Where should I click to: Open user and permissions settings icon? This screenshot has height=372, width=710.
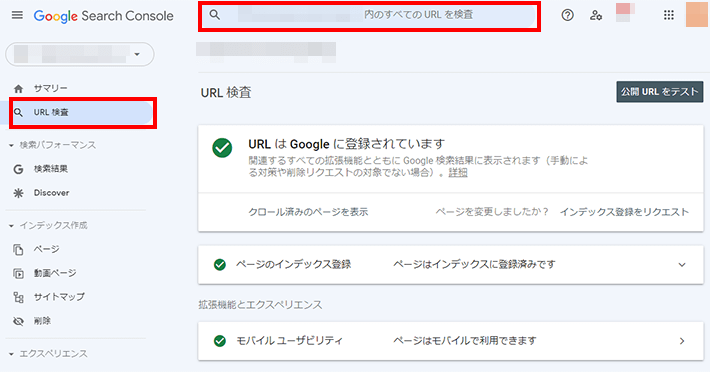tap(595, 15)
